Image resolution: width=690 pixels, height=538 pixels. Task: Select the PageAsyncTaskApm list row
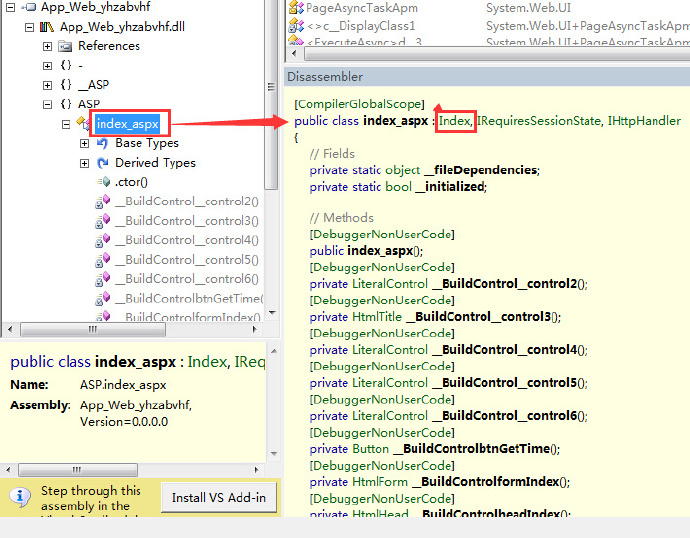click(x=488, y=7)
